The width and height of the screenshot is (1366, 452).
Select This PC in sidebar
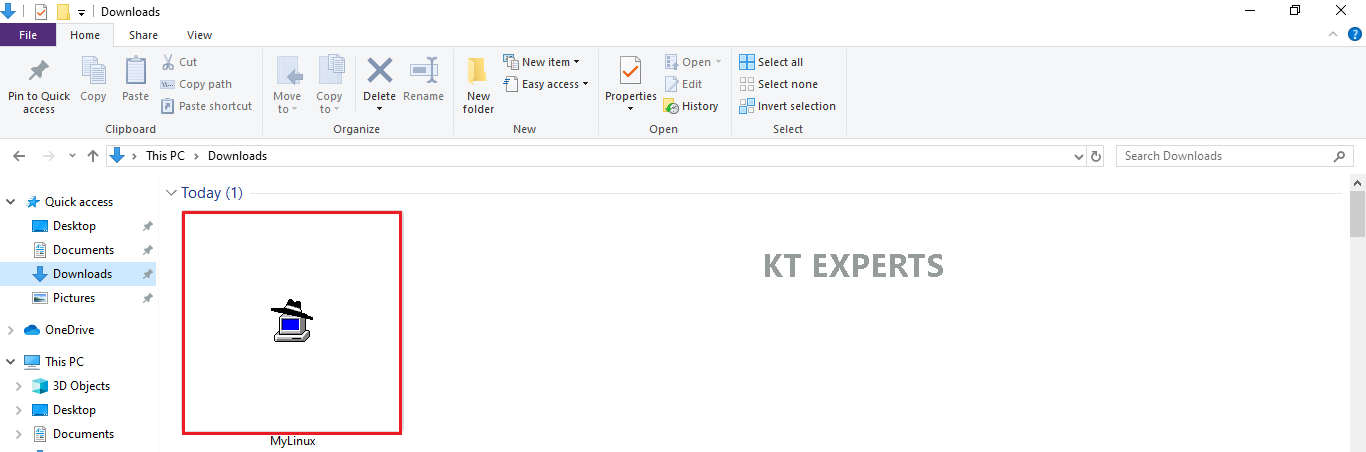tap(64, 362)
